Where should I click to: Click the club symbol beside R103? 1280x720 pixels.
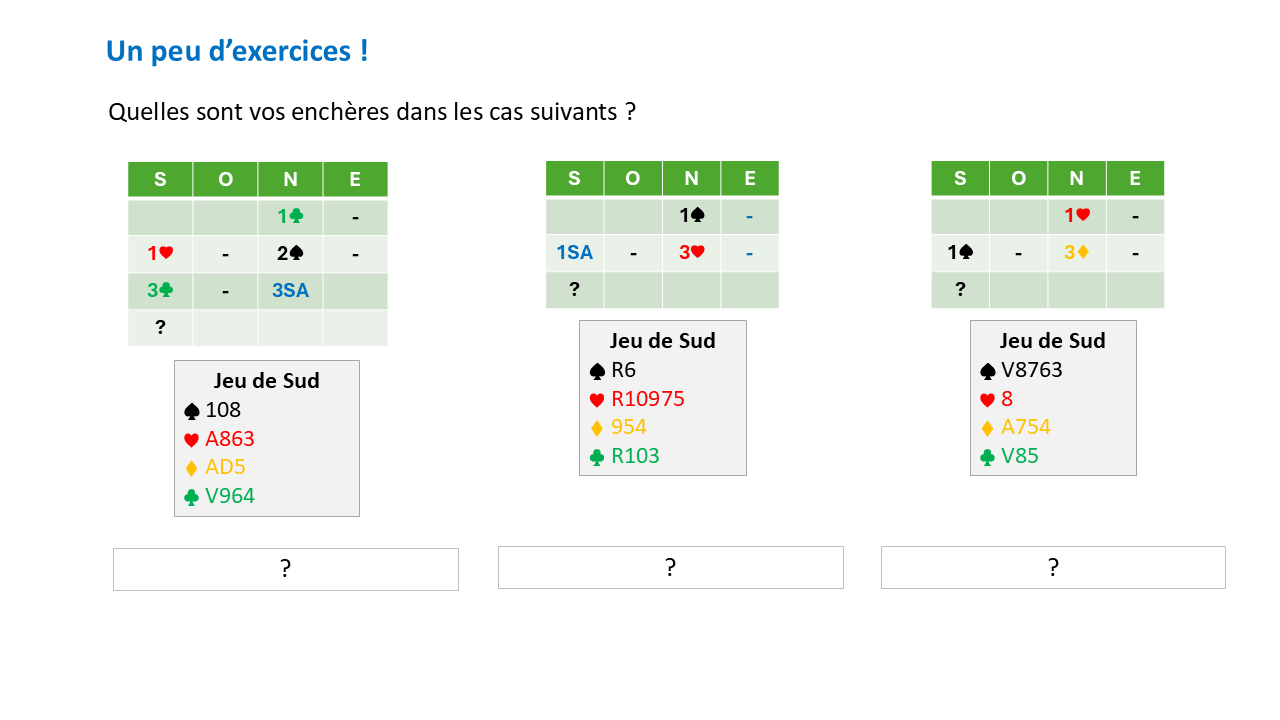[598, 457]
